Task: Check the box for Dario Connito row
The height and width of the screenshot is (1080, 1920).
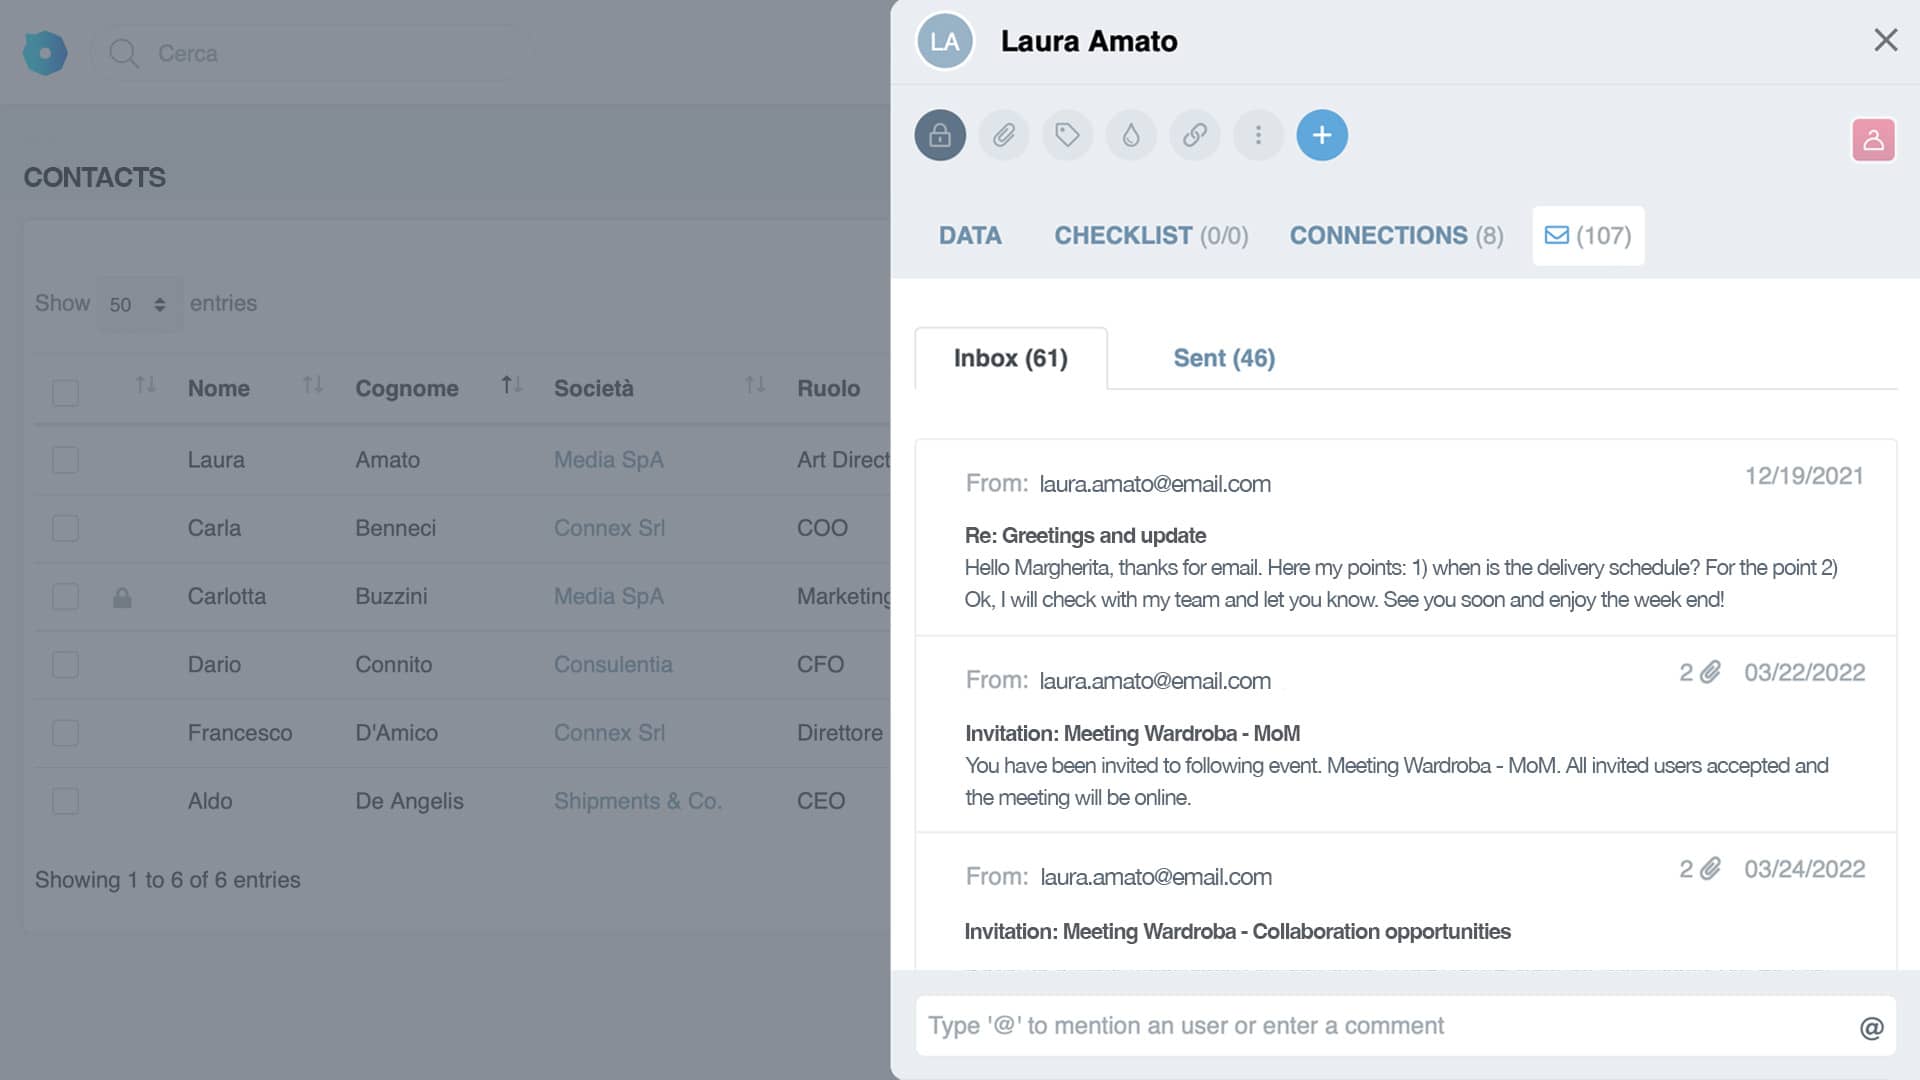Action: (x=65, y=665)
